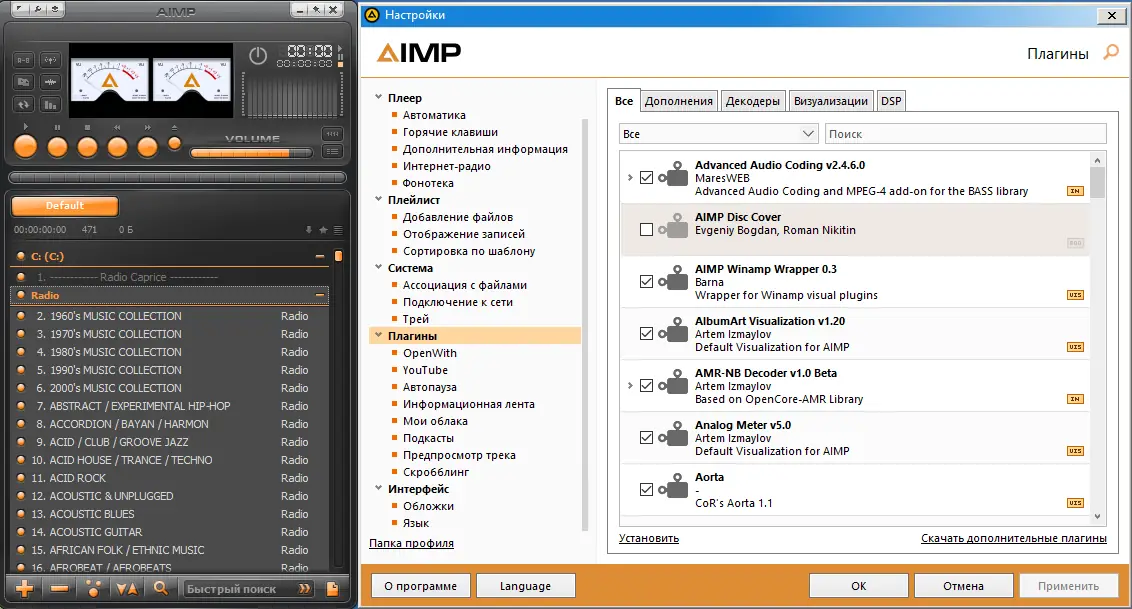Focus the Быстрый поиск quick search field

[248, 589]
